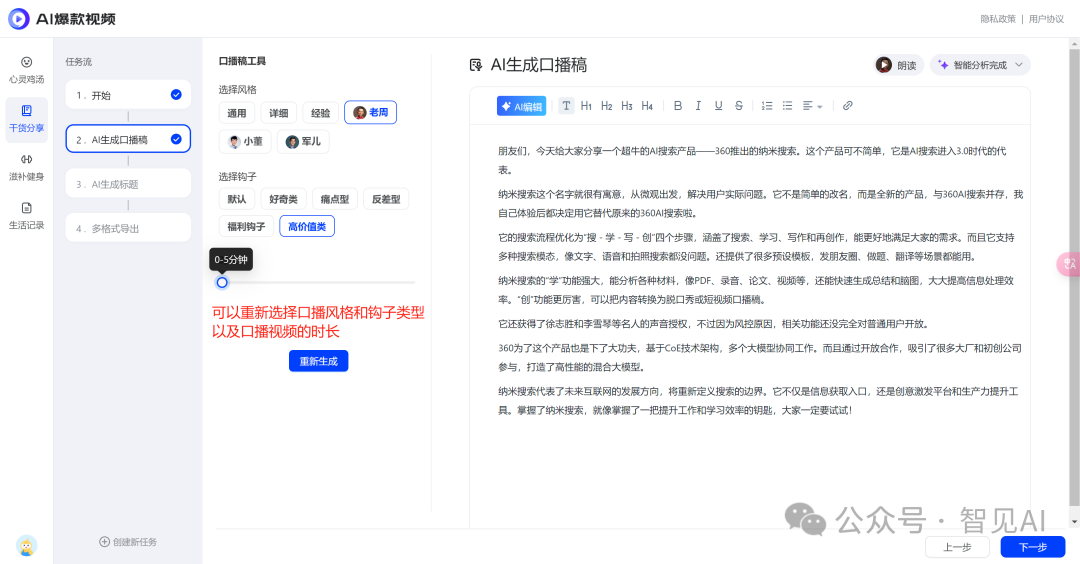Click the underline icon
This screenshot has height=564, width=1080.
click(x=718, y=106)
